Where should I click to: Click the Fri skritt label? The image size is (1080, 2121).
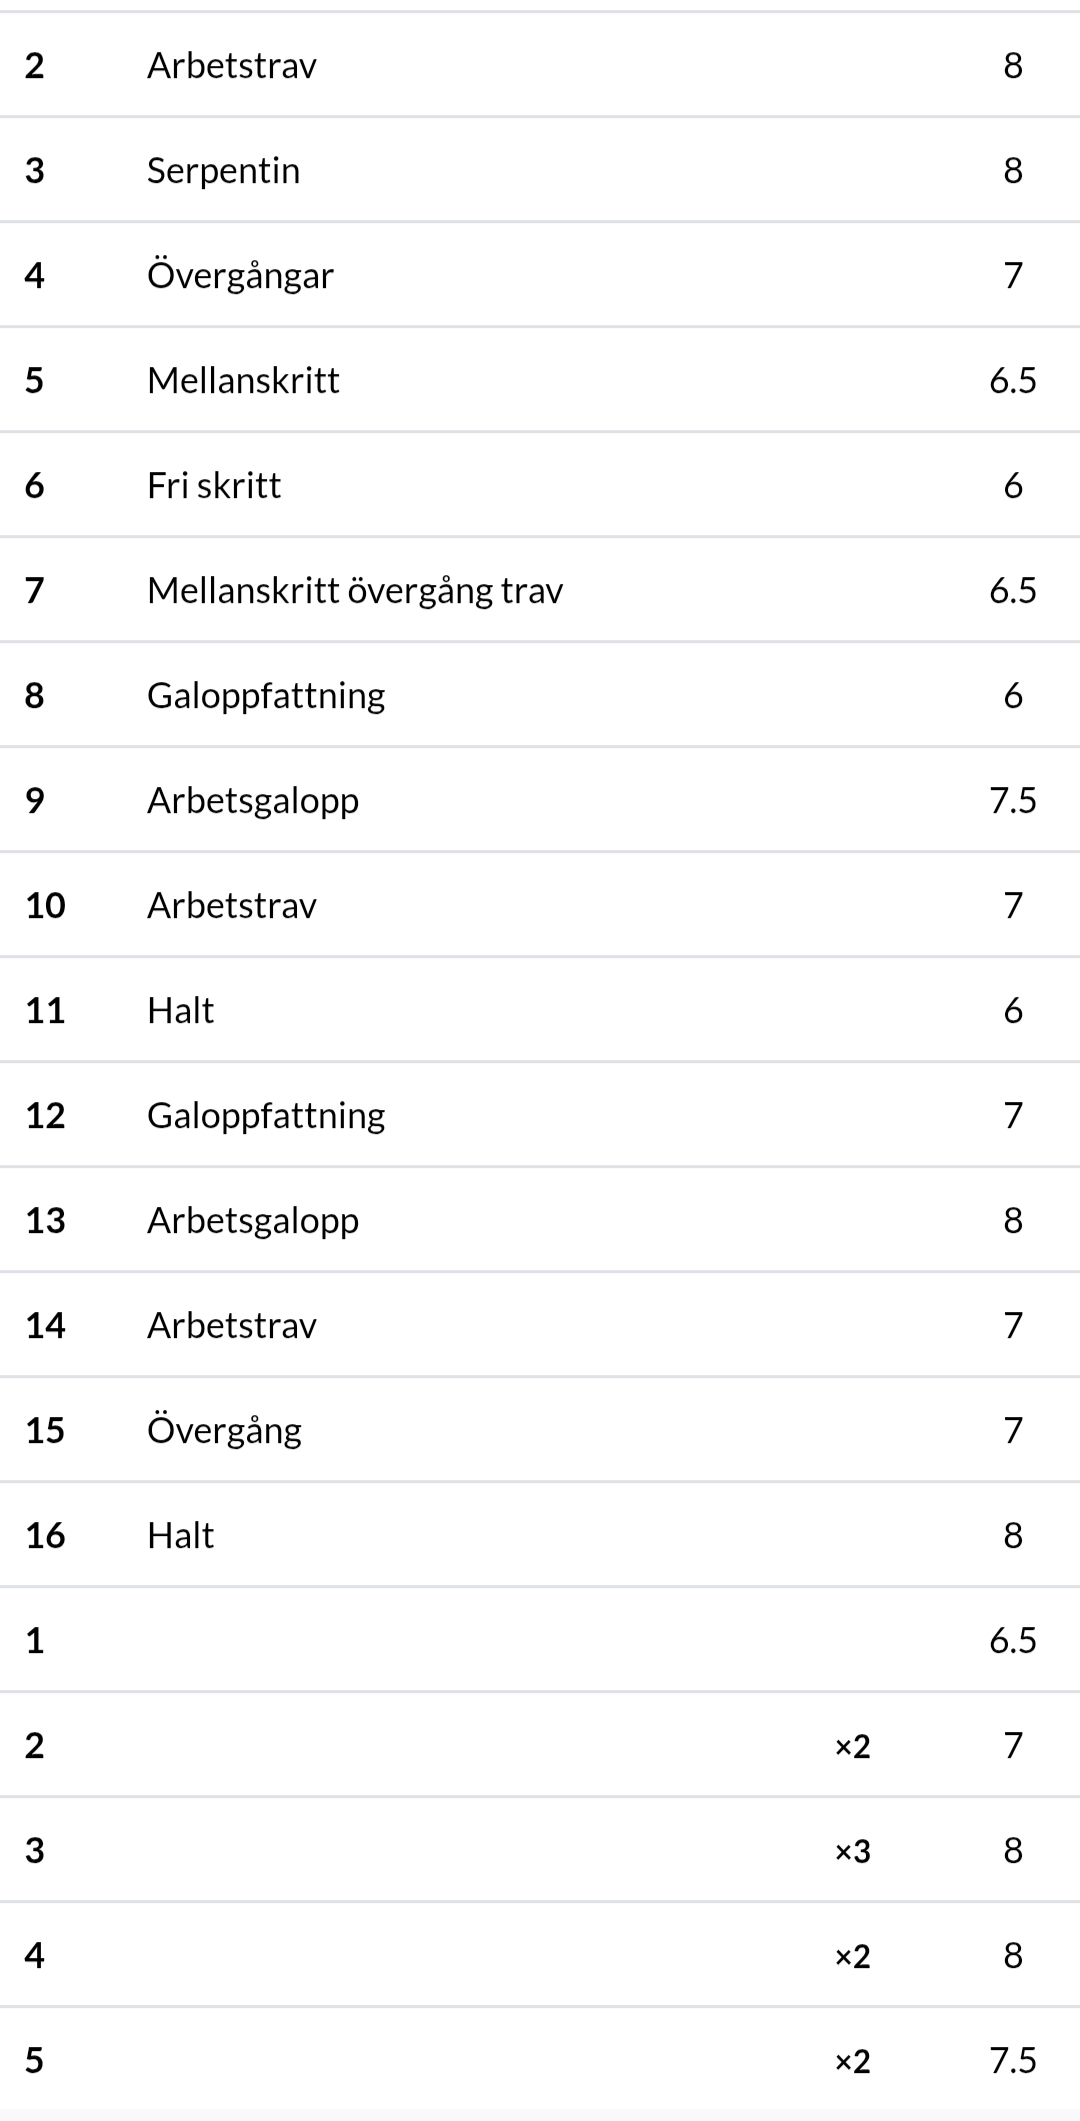(x=214, y=485)
